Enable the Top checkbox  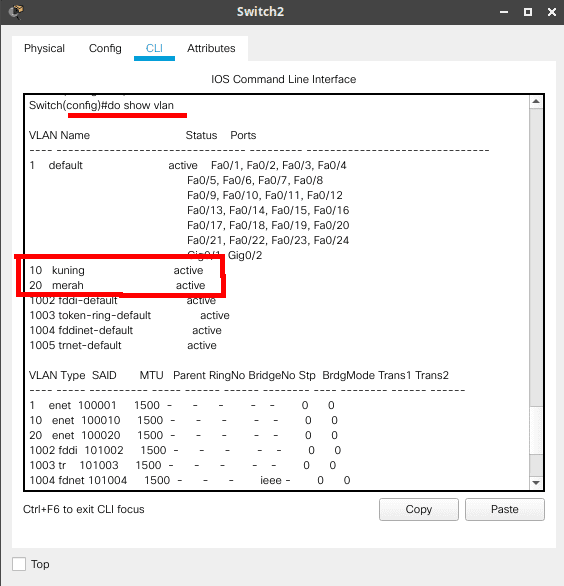[19, 564]
